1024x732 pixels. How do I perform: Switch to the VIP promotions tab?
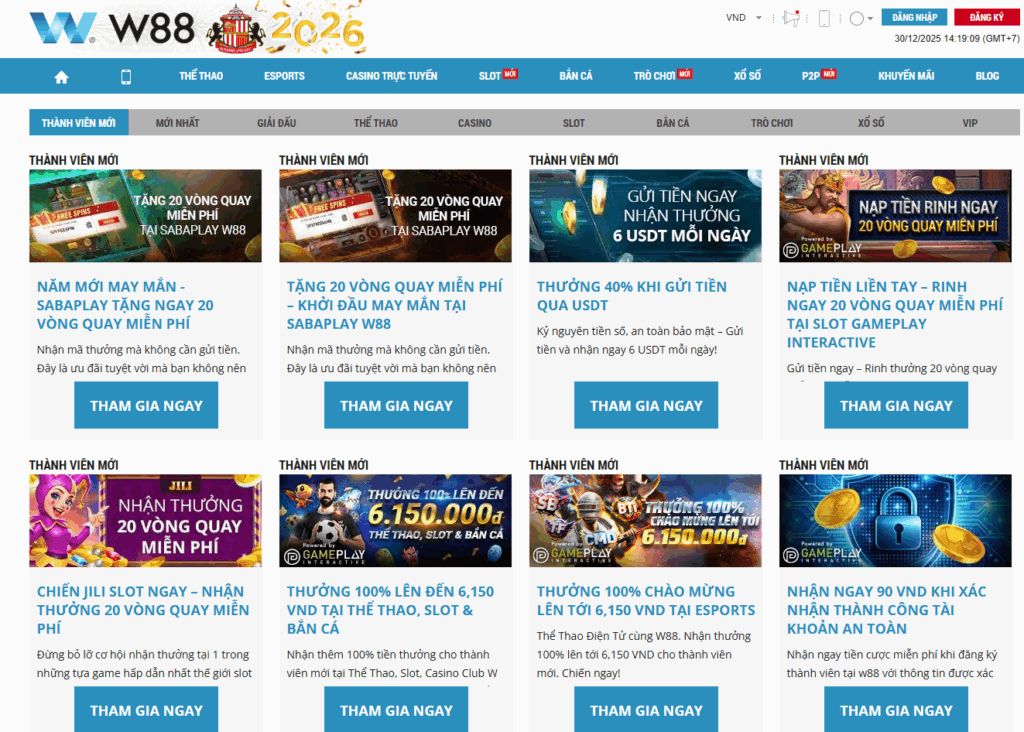(969, 123)
